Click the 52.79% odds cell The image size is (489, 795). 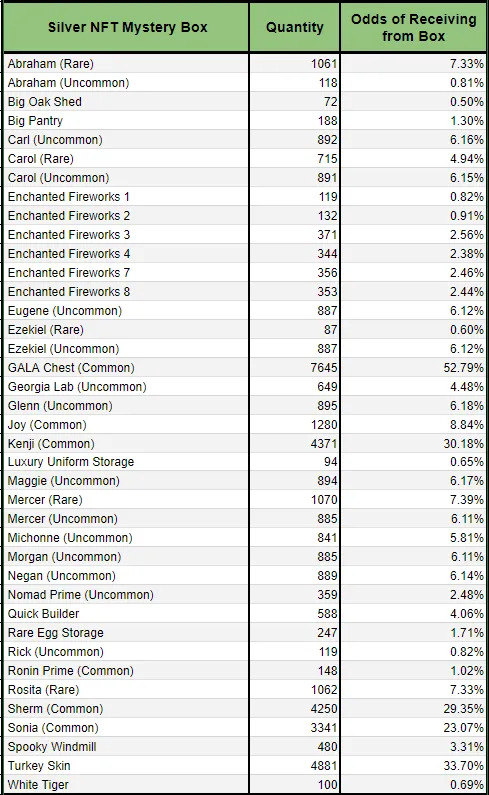tap(413, 368)
